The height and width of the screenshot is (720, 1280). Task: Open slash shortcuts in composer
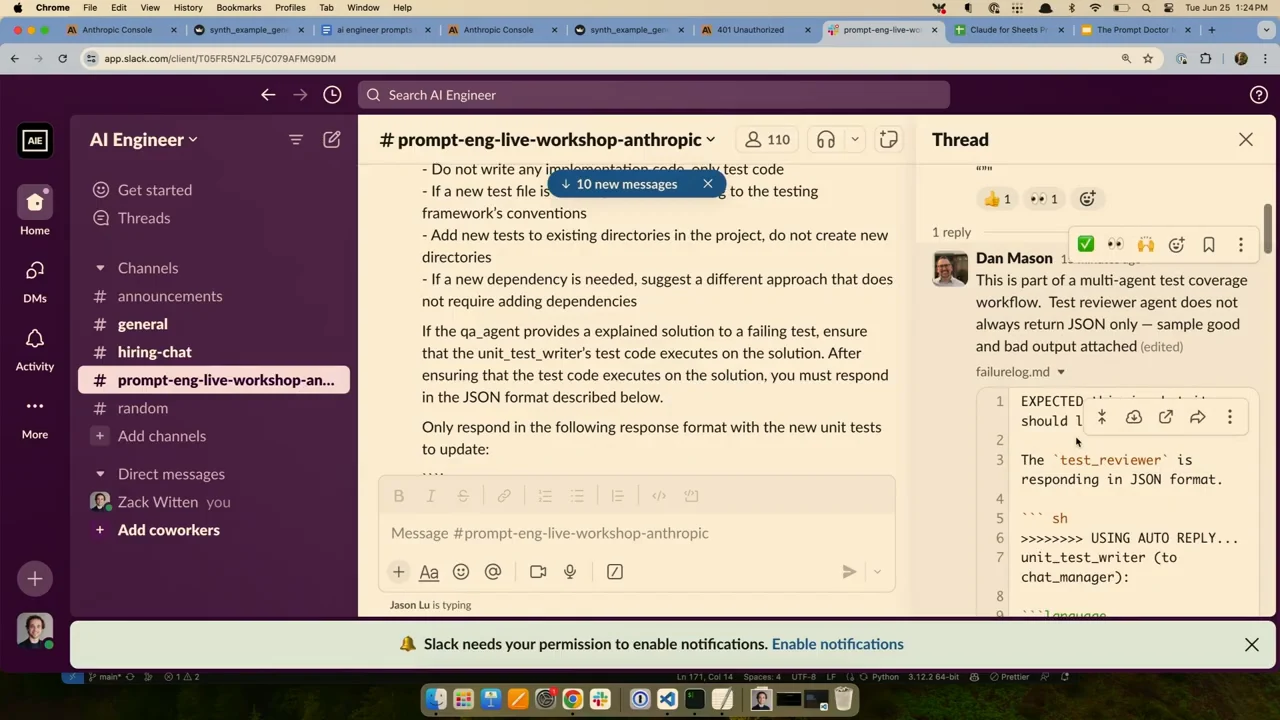[x=615, y=572]
